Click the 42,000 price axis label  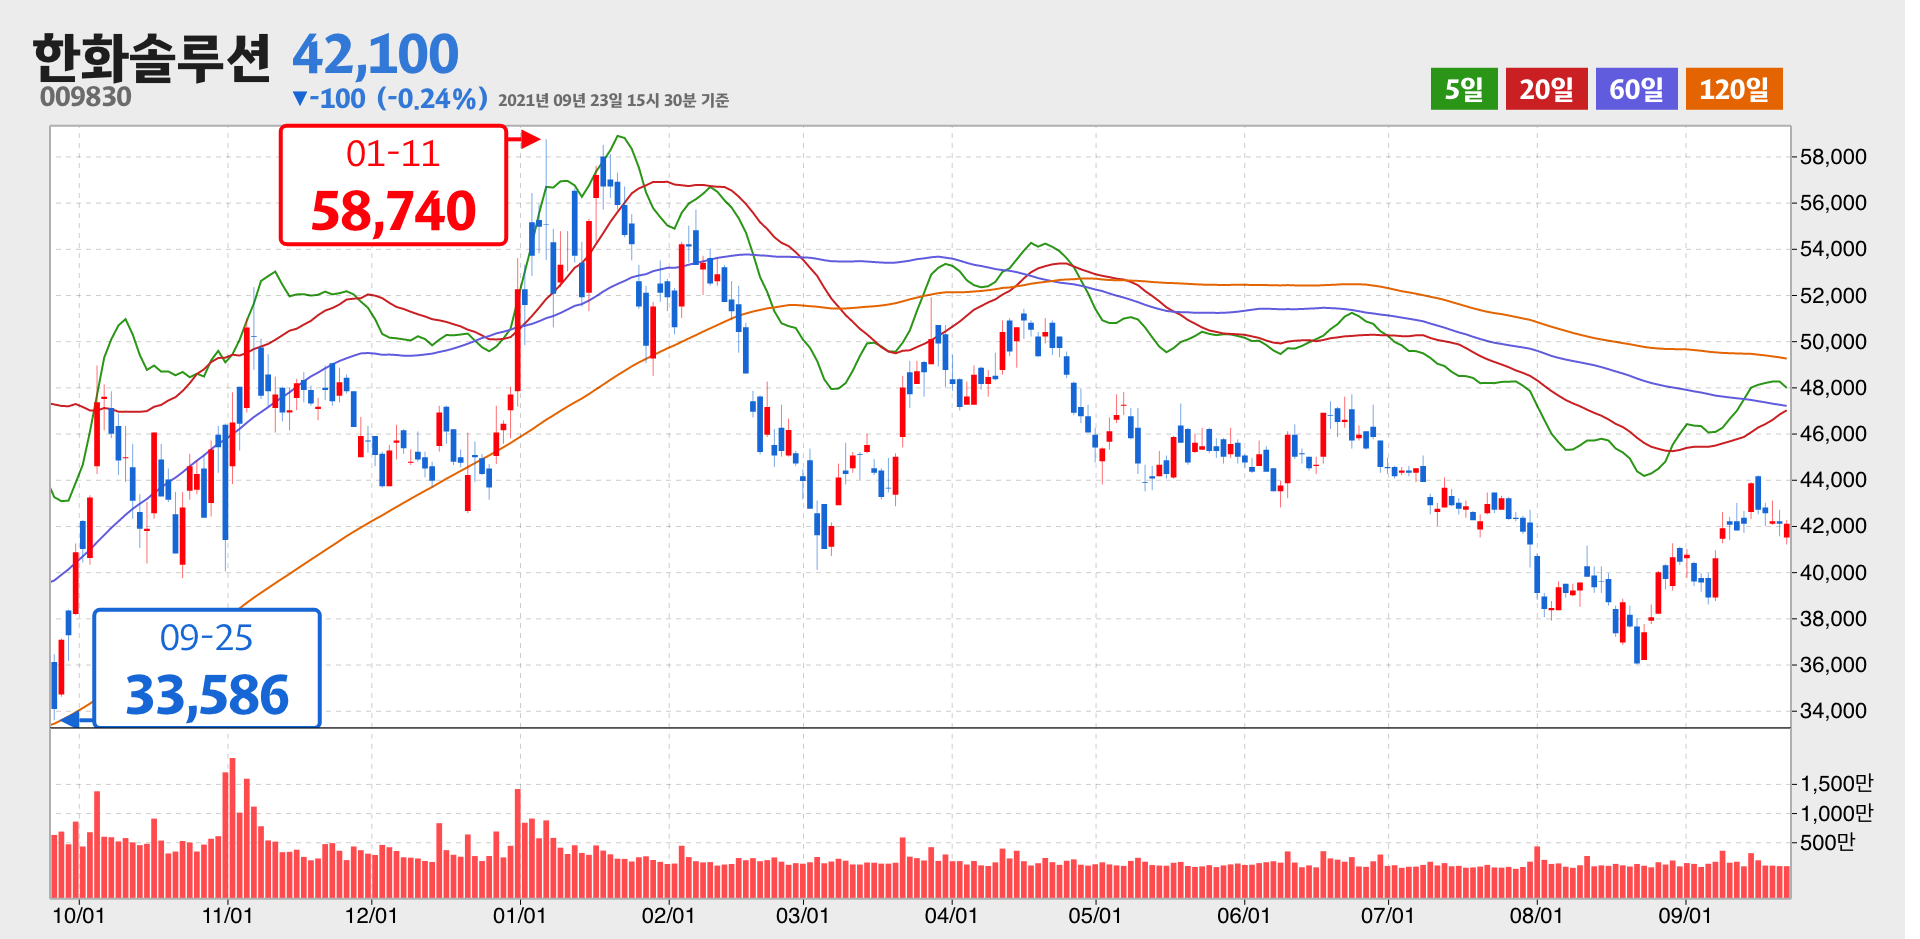1833,526
